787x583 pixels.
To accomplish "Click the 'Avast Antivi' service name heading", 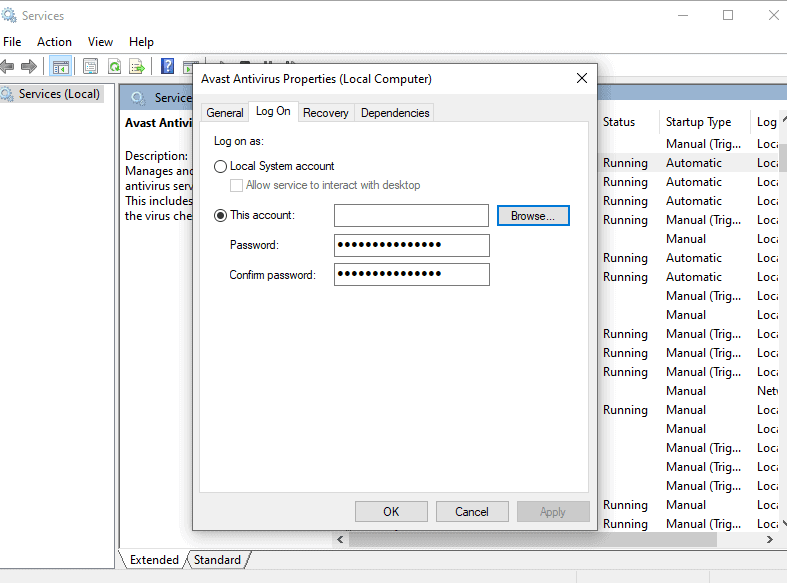I will [159, 123].
